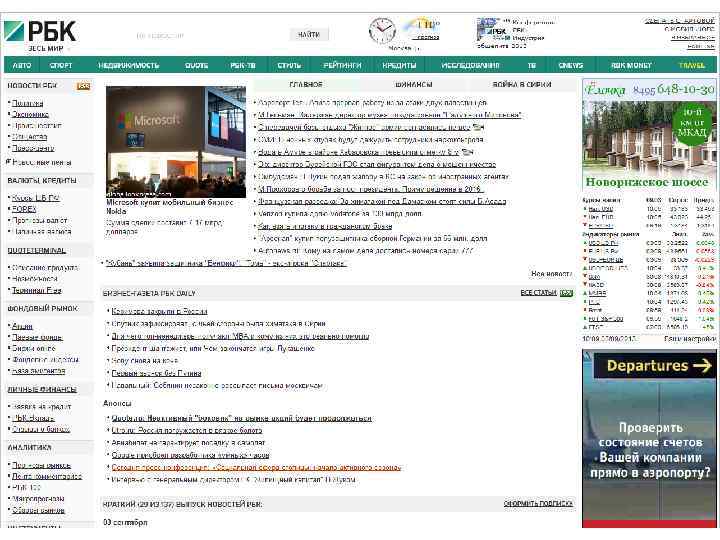Open the Все новости link
This screenshot has height=540, width=720.
(x=551, y=274)
